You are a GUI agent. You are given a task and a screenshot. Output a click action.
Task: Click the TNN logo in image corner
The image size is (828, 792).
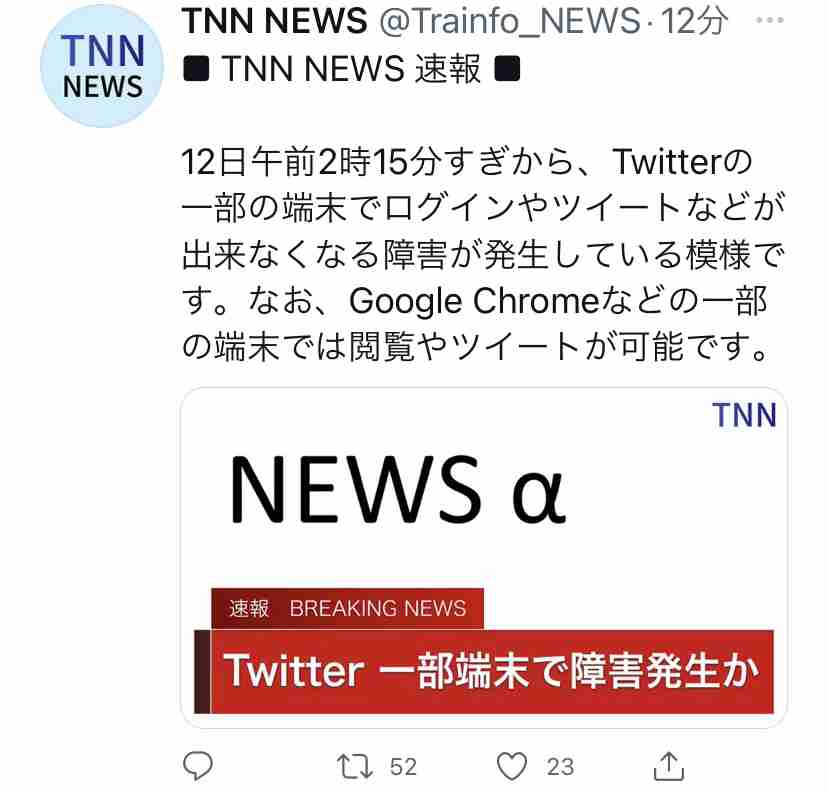744,415
